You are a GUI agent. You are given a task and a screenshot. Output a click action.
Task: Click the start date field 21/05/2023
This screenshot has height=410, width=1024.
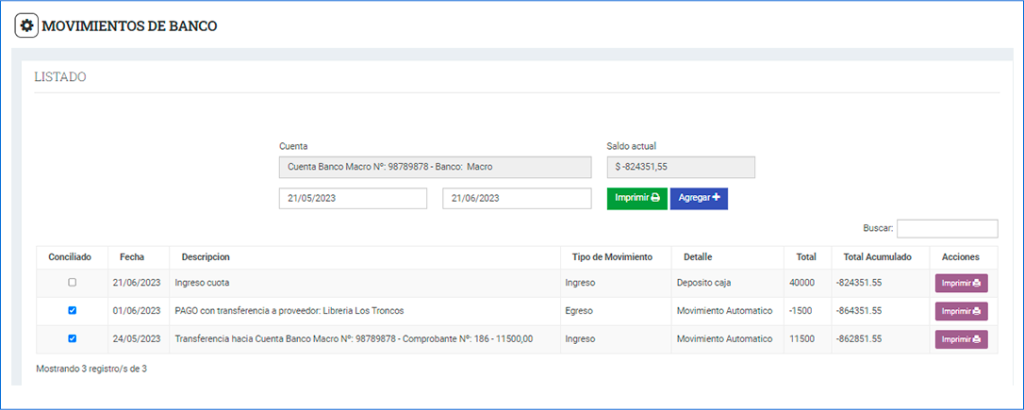coord(353,198)
